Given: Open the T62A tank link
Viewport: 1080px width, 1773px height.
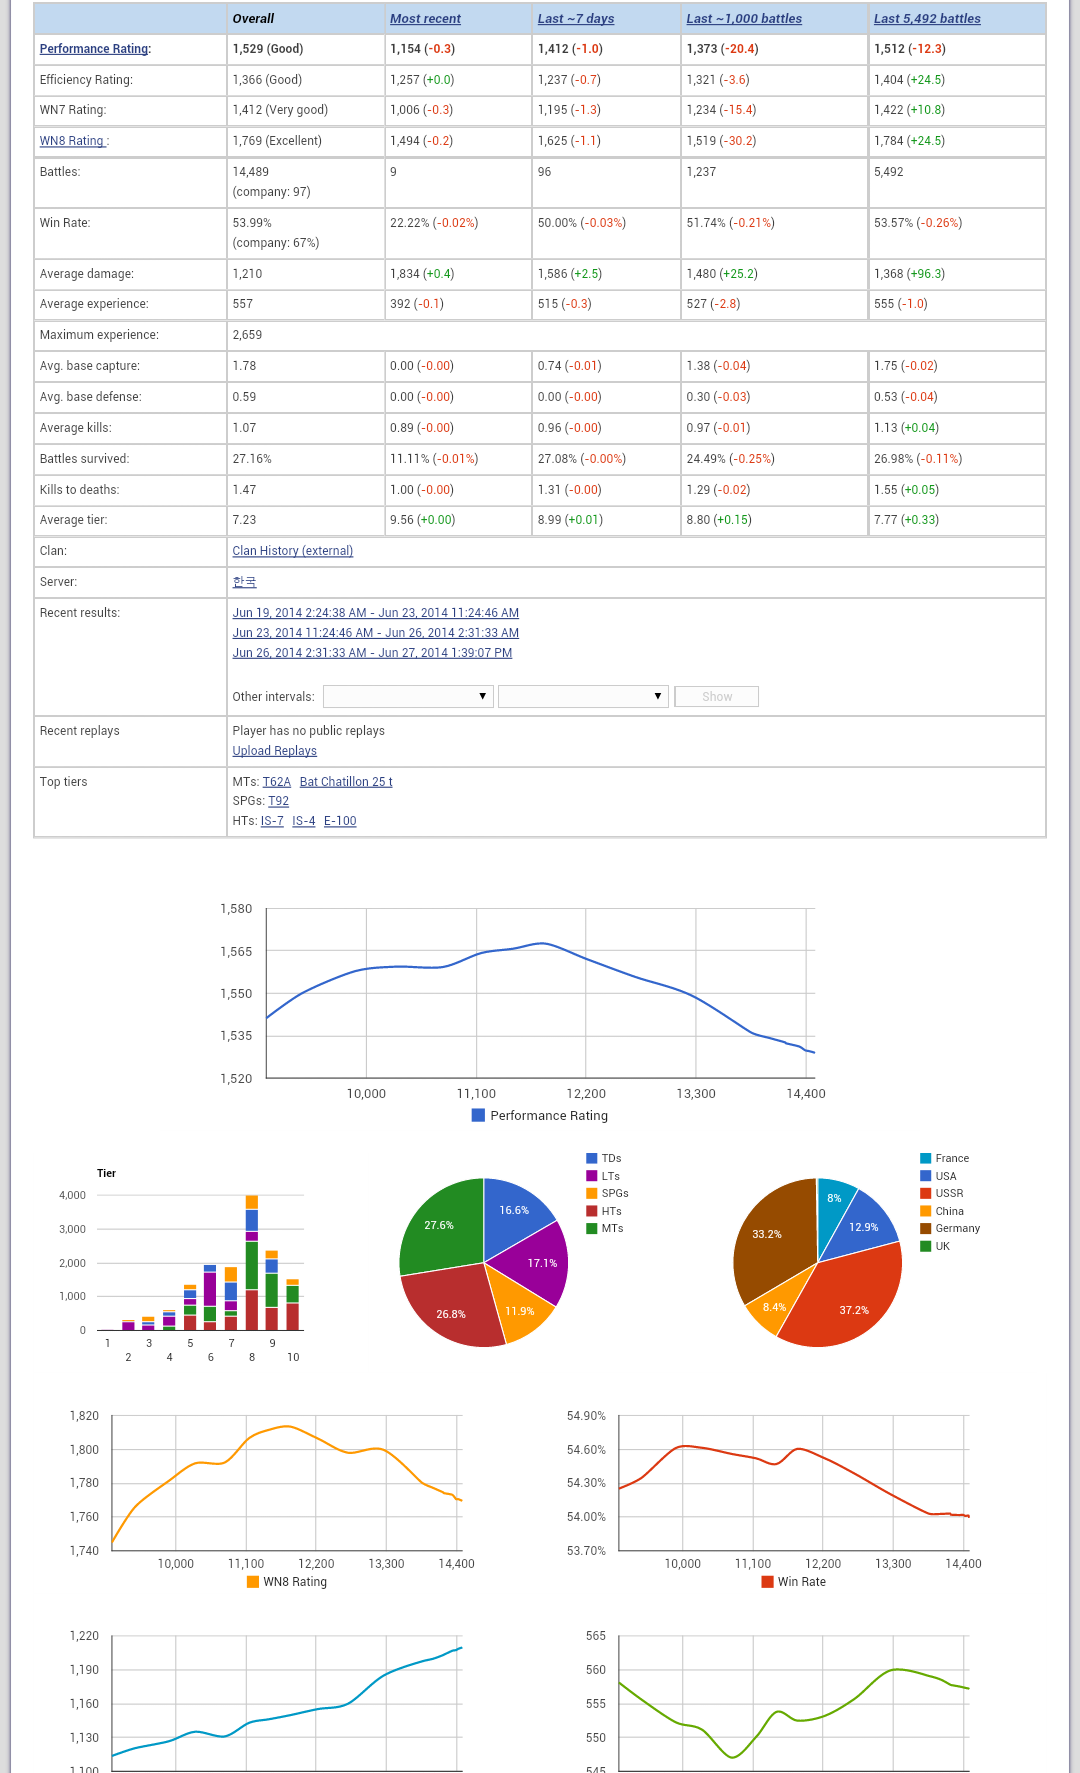Looking at the screenshot, I should (276, 782).
